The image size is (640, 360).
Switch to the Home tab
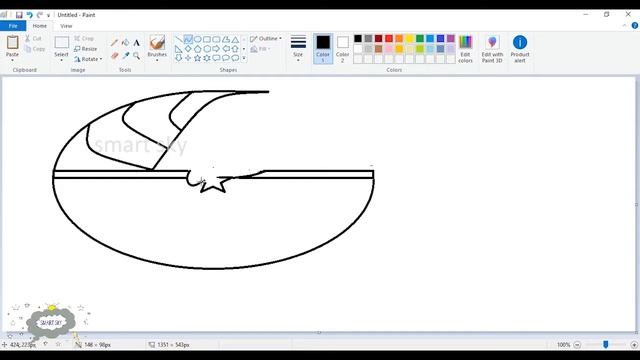[40, 26]
